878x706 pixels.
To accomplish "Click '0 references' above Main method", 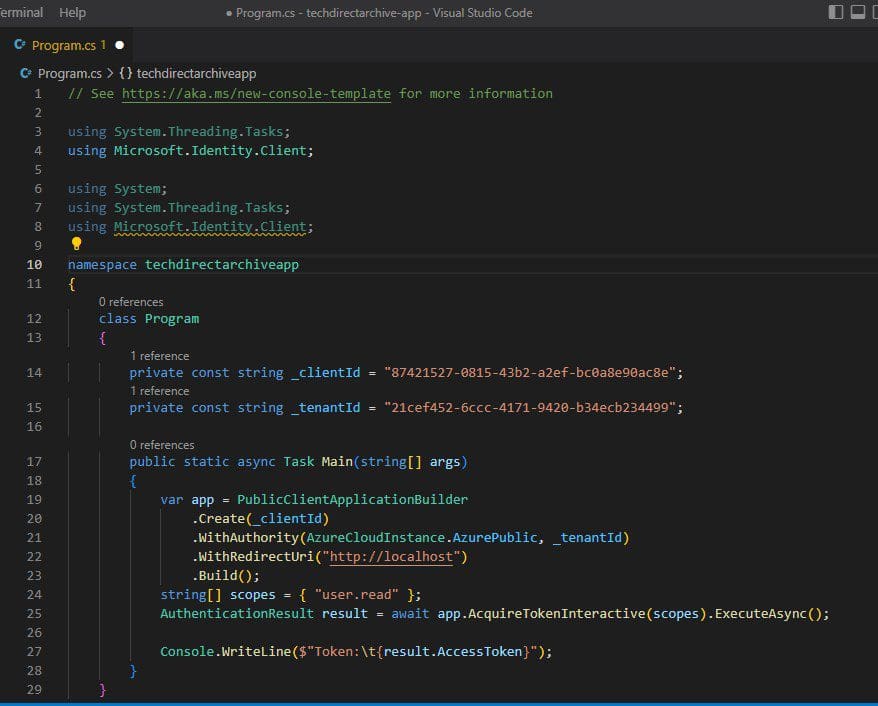I will (162, 445).
